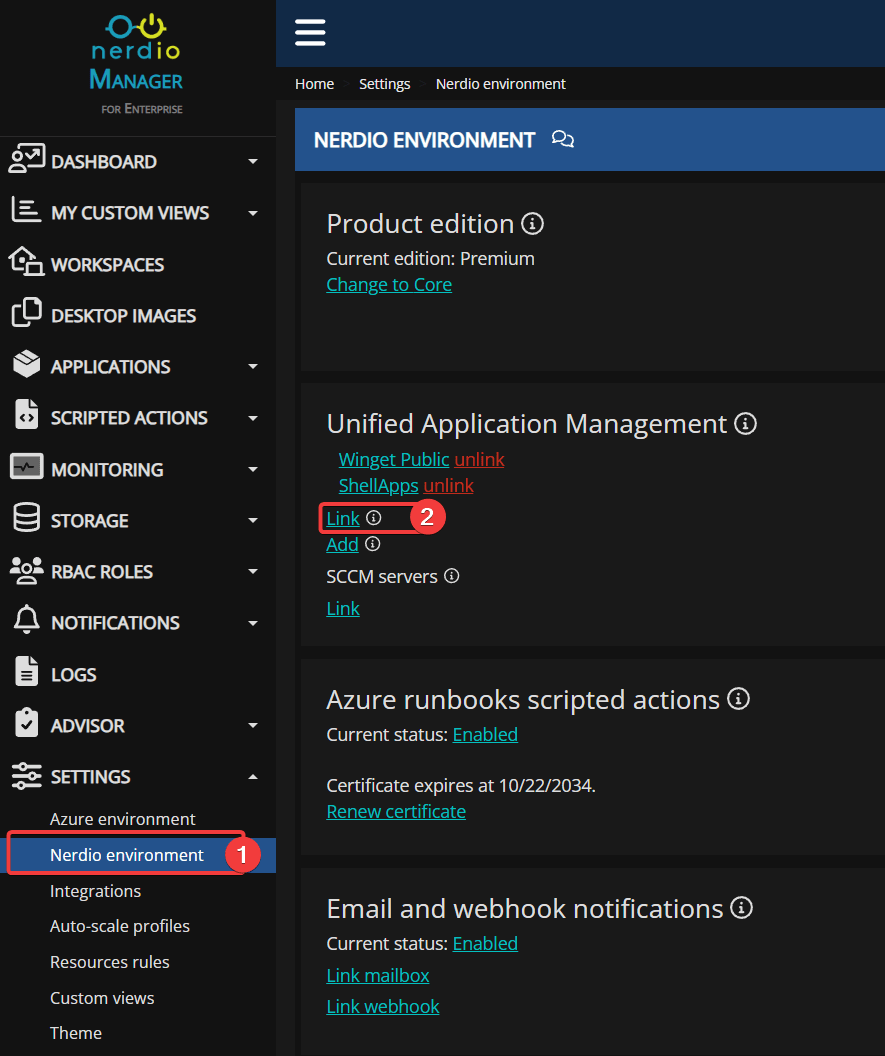Expand the Scripted Actions arrow
Screen dimensions: 885x1056
253,418
